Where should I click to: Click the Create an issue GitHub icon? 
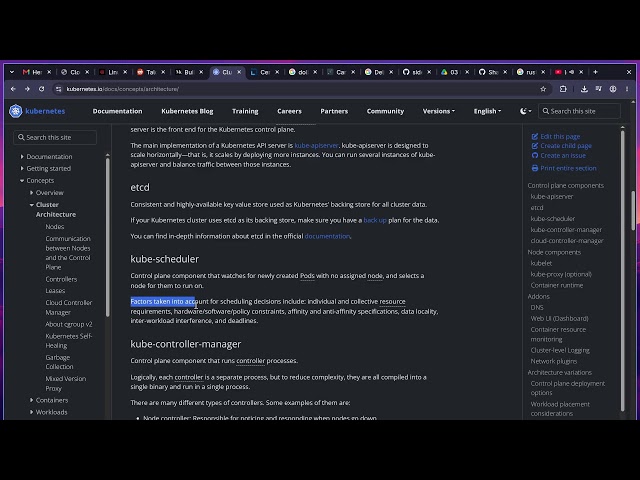point(535,156)
